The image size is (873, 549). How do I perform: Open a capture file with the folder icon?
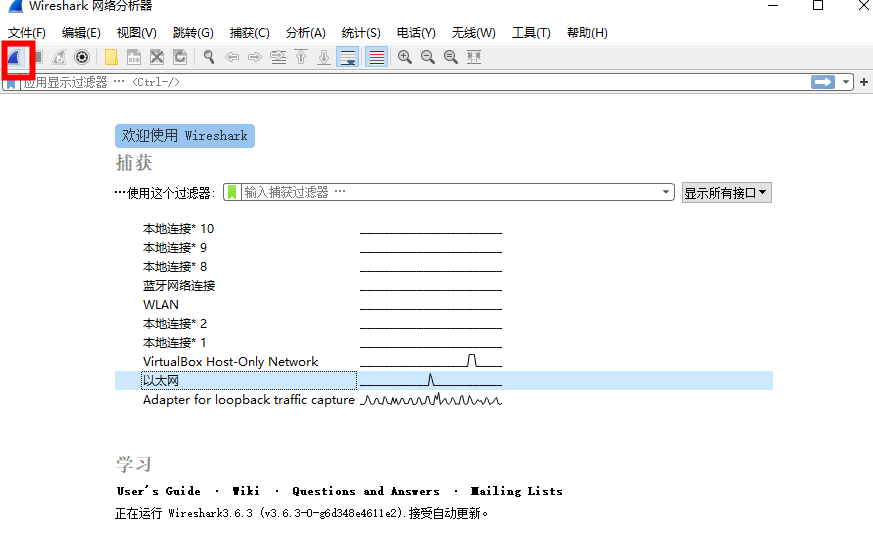pos(111,57)
